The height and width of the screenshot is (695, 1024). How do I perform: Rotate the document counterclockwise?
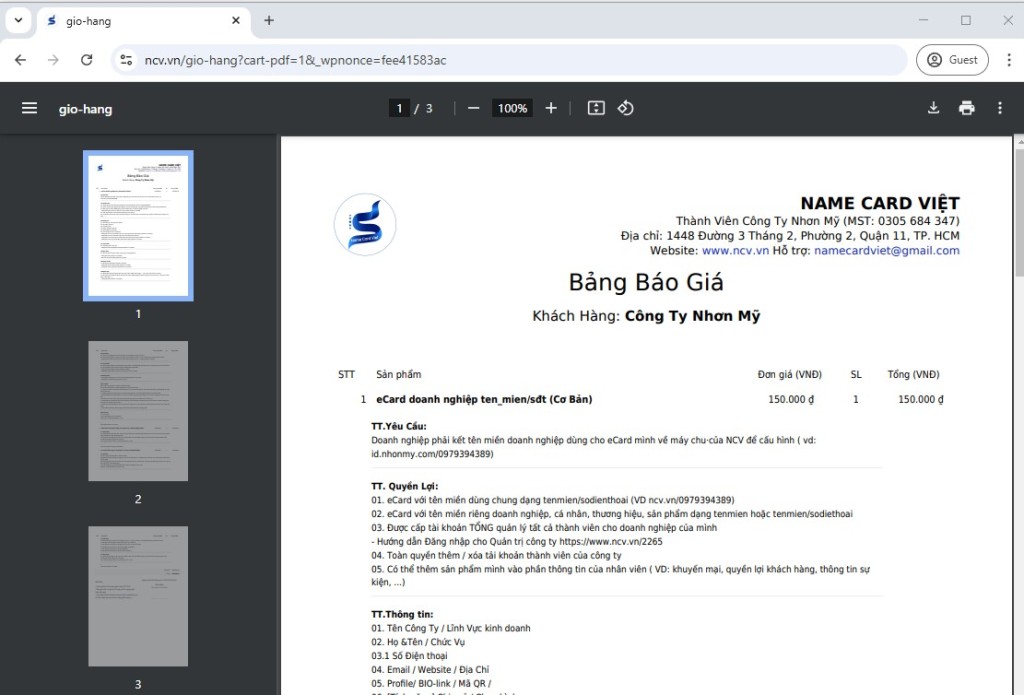click(x=626, y=108)
